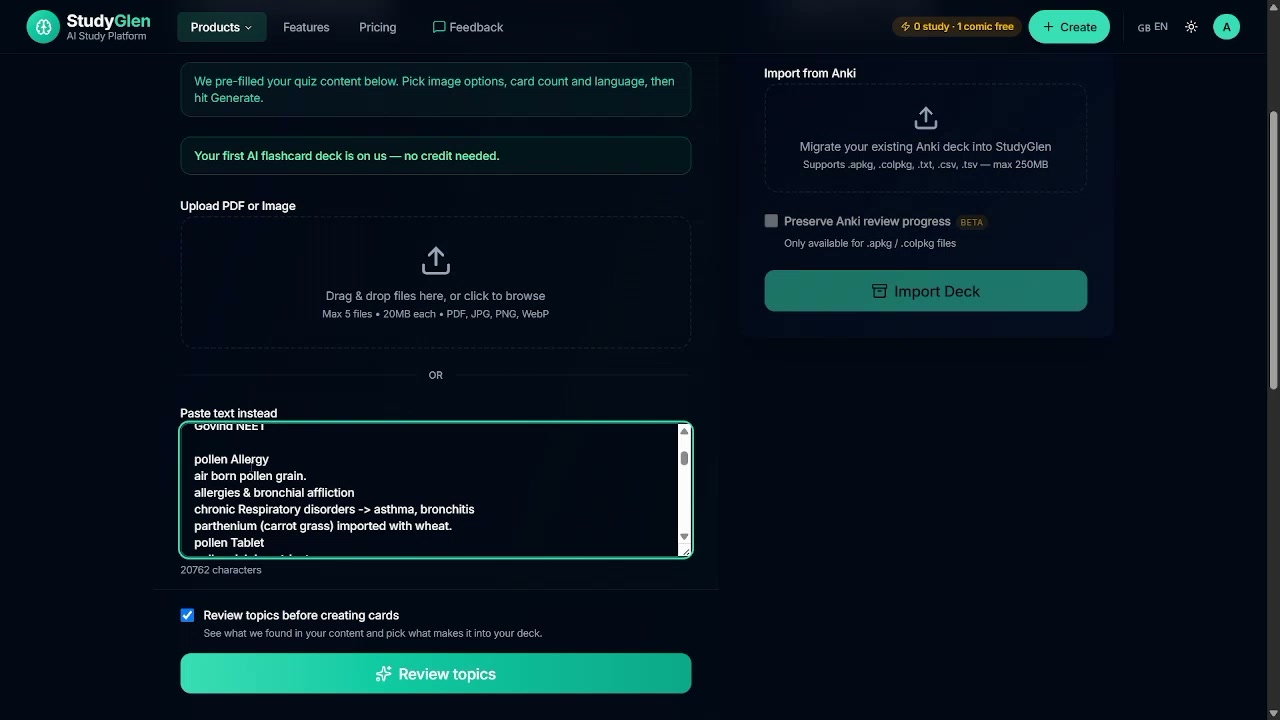Click the StudyGlen brain logo icon
The height and width of the screenshot is (720, 1280).
click(x=43, y=27)
